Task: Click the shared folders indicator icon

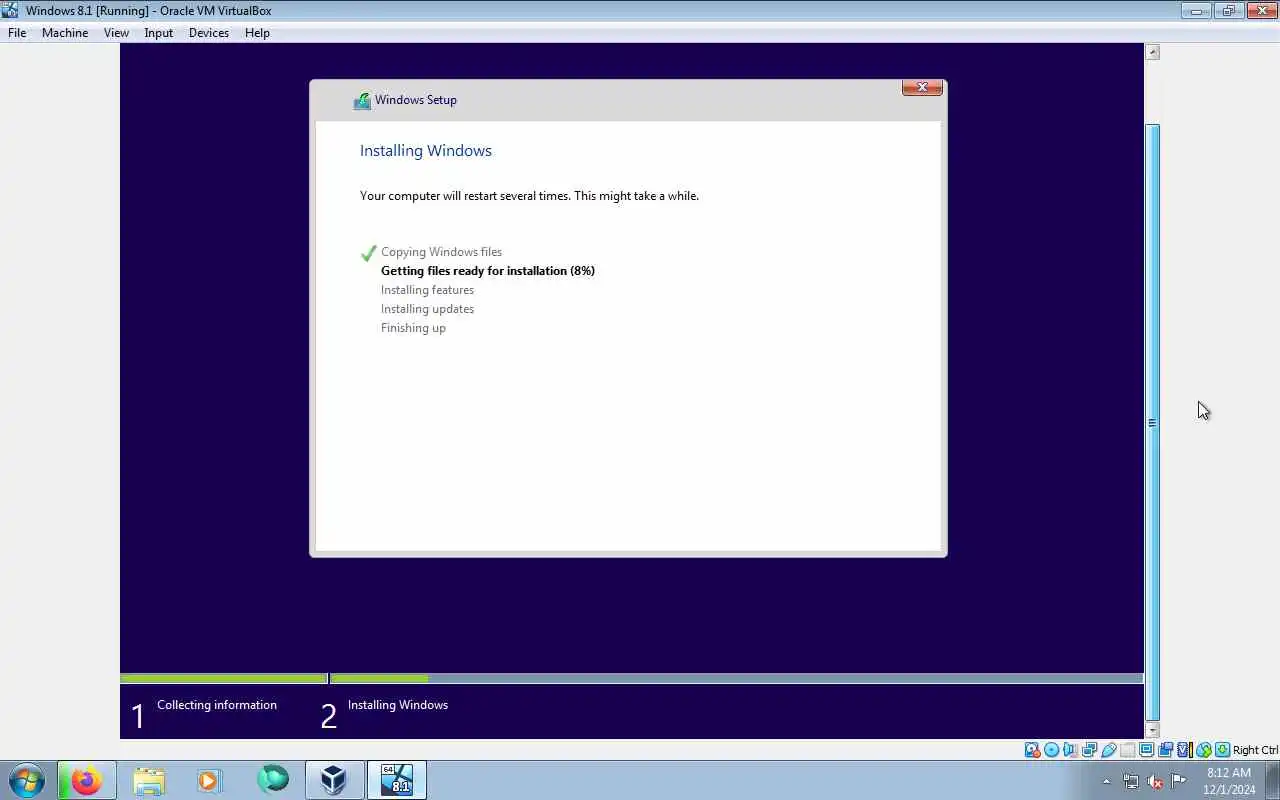Action: point(1127,750)
